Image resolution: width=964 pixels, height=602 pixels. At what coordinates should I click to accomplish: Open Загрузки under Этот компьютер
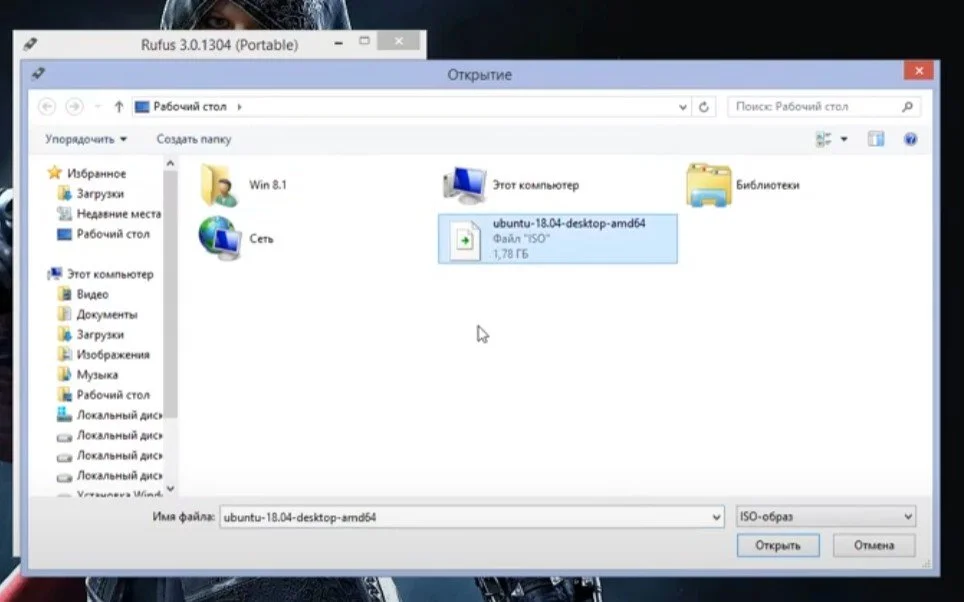coord(100,335)
